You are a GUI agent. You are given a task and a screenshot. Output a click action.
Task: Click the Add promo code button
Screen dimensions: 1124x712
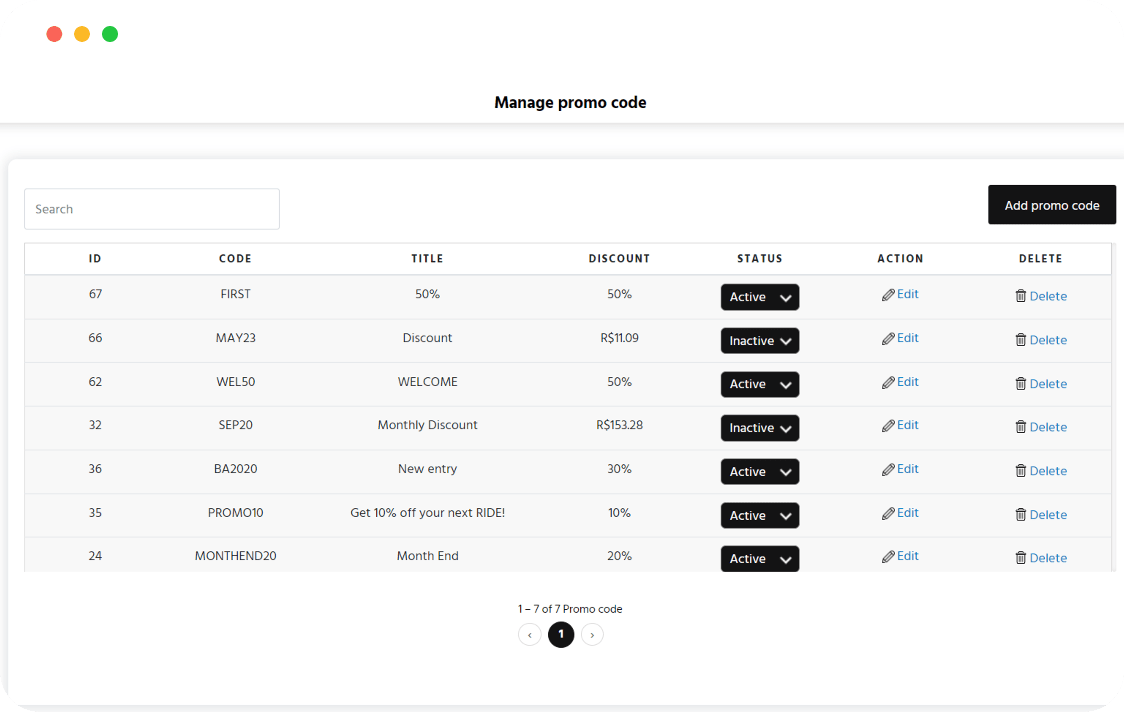coord(1051,204)
